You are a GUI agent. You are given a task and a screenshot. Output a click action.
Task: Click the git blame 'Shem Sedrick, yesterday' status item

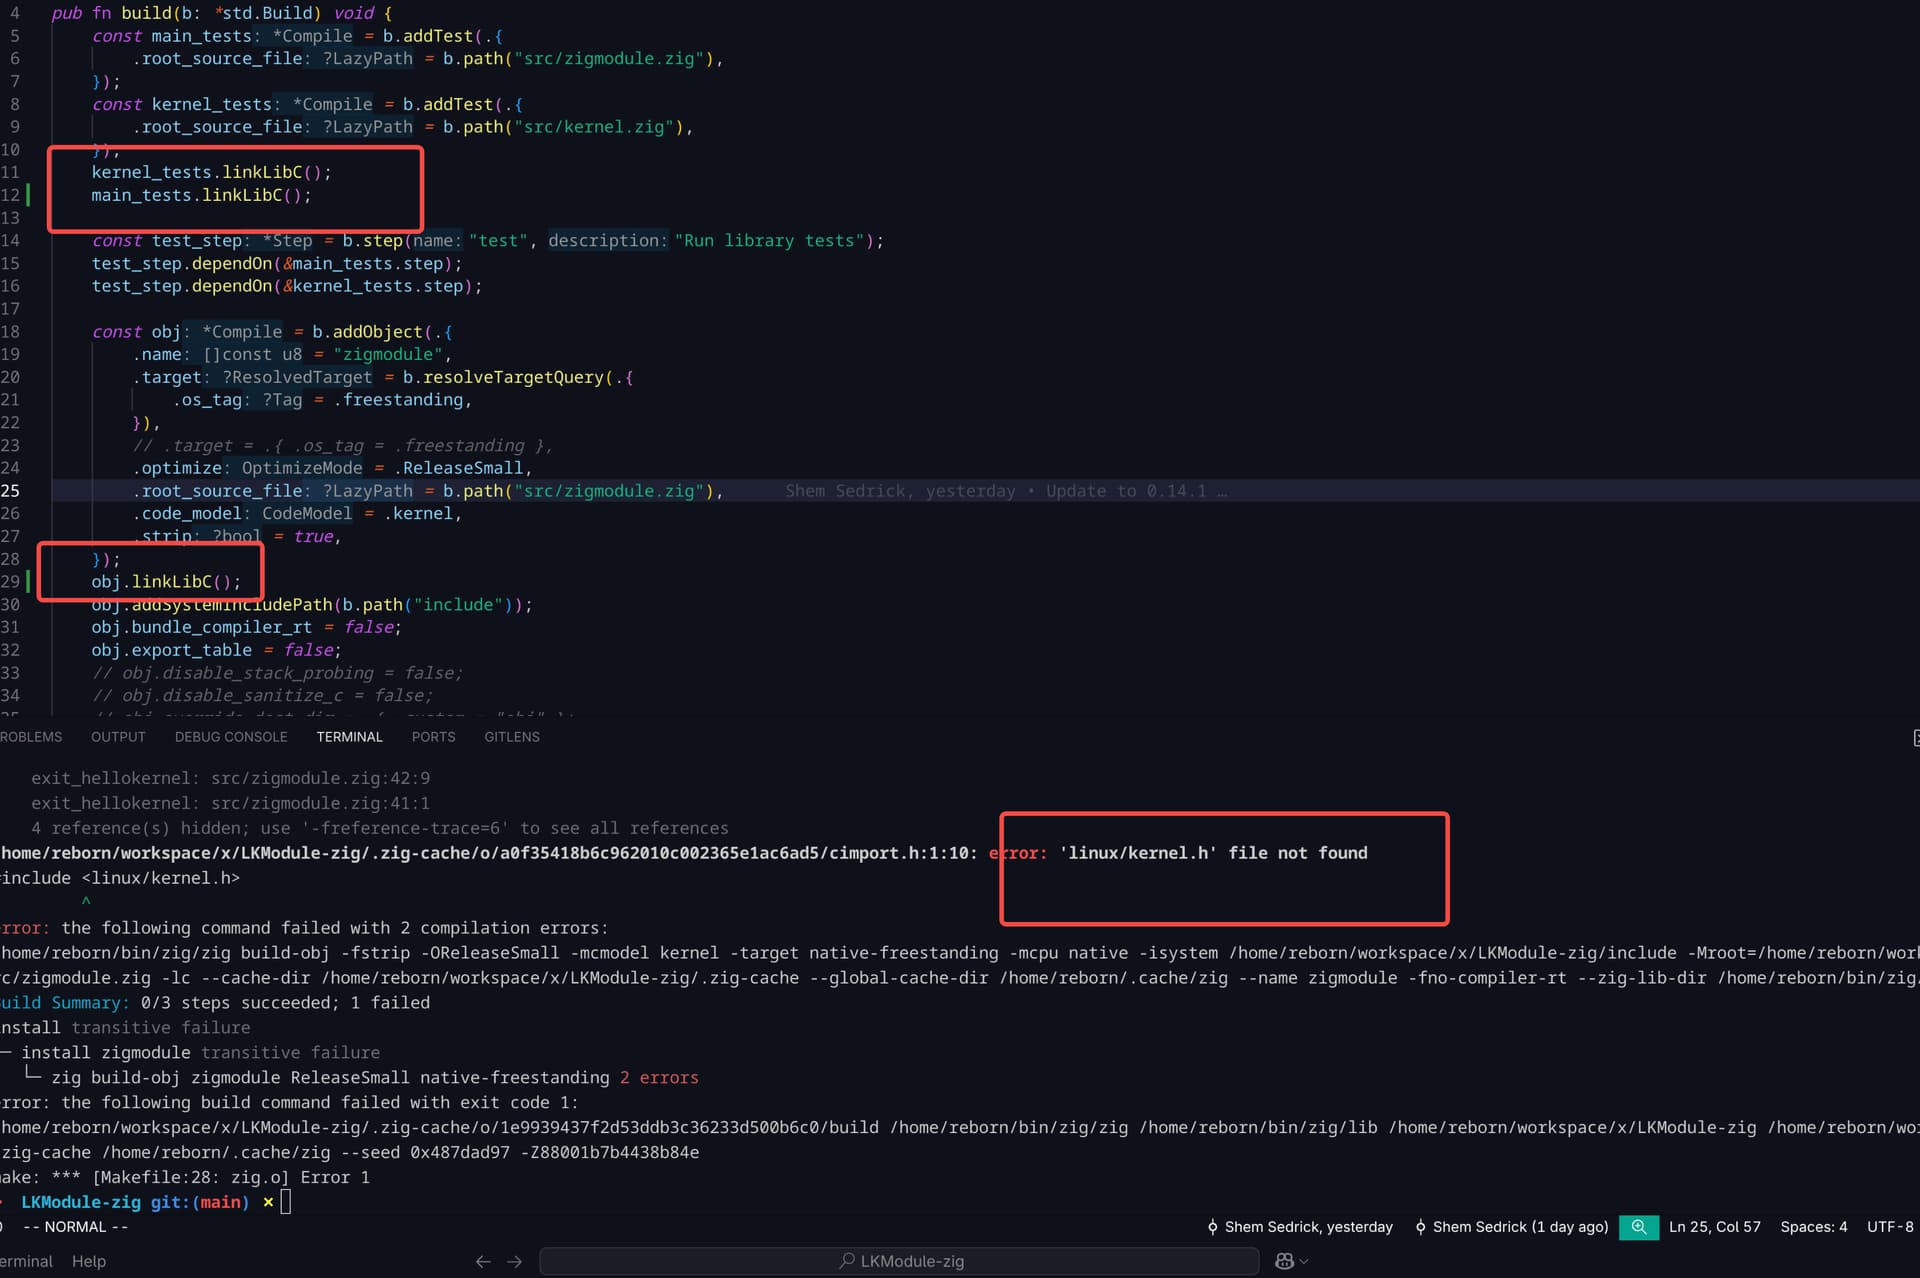tap(1299, 1226)
